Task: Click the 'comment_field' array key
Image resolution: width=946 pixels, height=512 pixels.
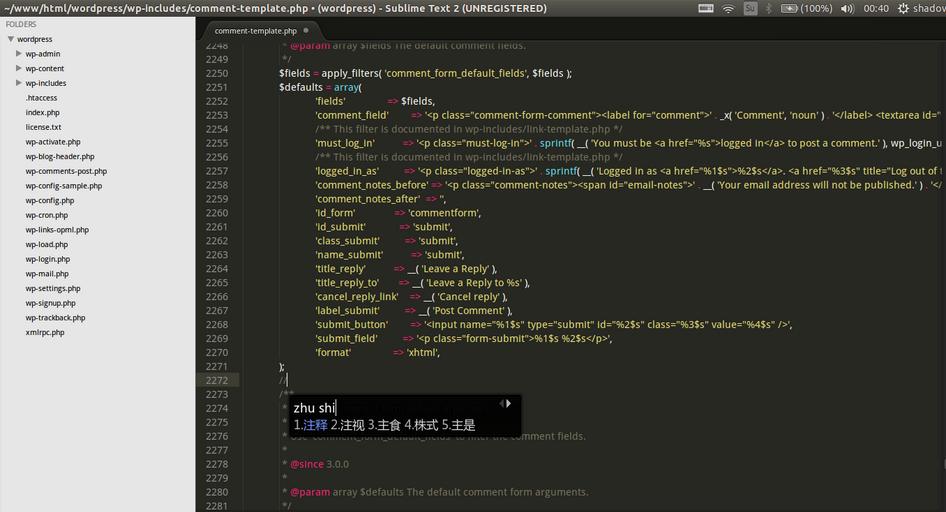Action: click(x=352, y=115)
